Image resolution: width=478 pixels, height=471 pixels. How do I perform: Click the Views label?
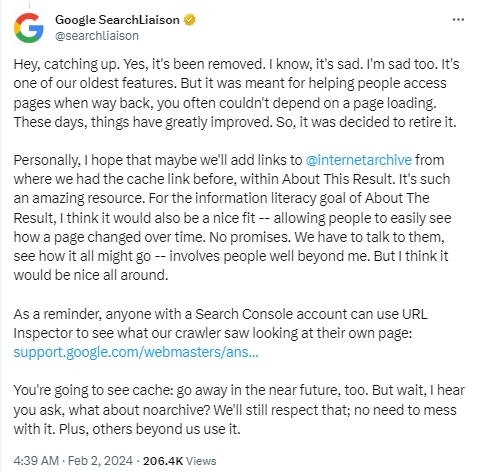(201, 461)
